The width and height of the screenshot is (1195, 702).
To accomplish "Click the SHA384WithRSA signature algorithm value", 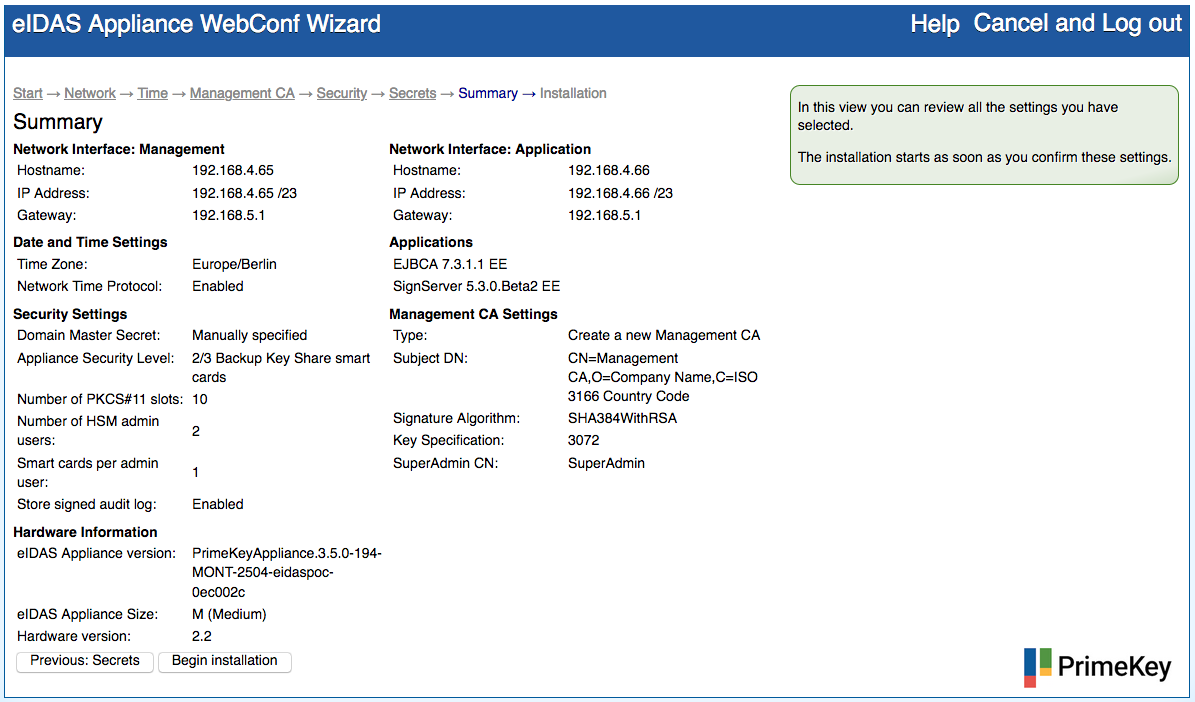I will coord(622,418).
